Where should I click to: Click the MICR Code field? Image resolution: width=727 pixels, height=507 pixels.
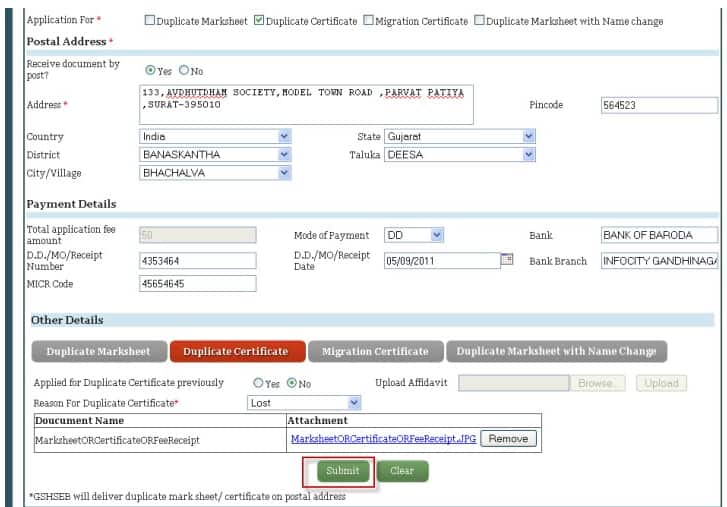[x=198, y=283]
